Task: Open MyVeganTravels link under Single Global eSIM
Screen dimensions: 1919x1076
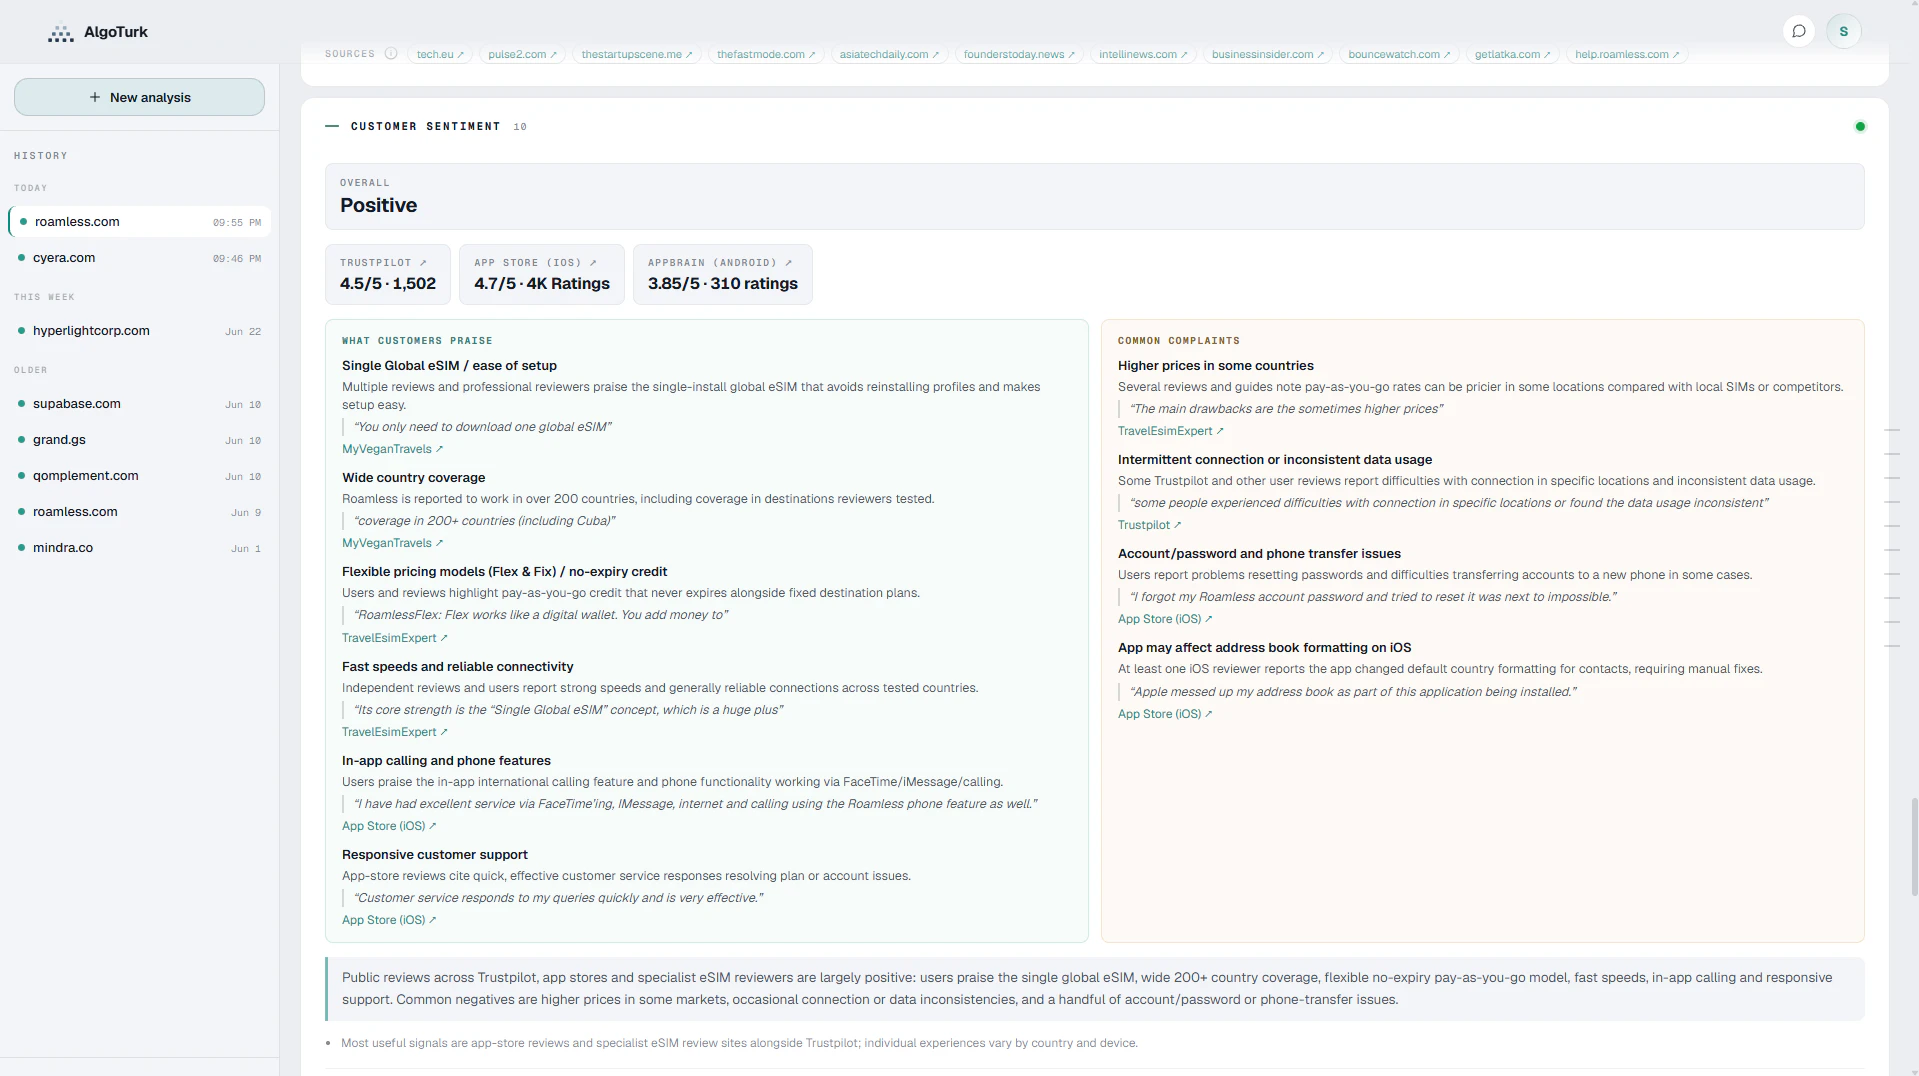Action: pos(392,449)
